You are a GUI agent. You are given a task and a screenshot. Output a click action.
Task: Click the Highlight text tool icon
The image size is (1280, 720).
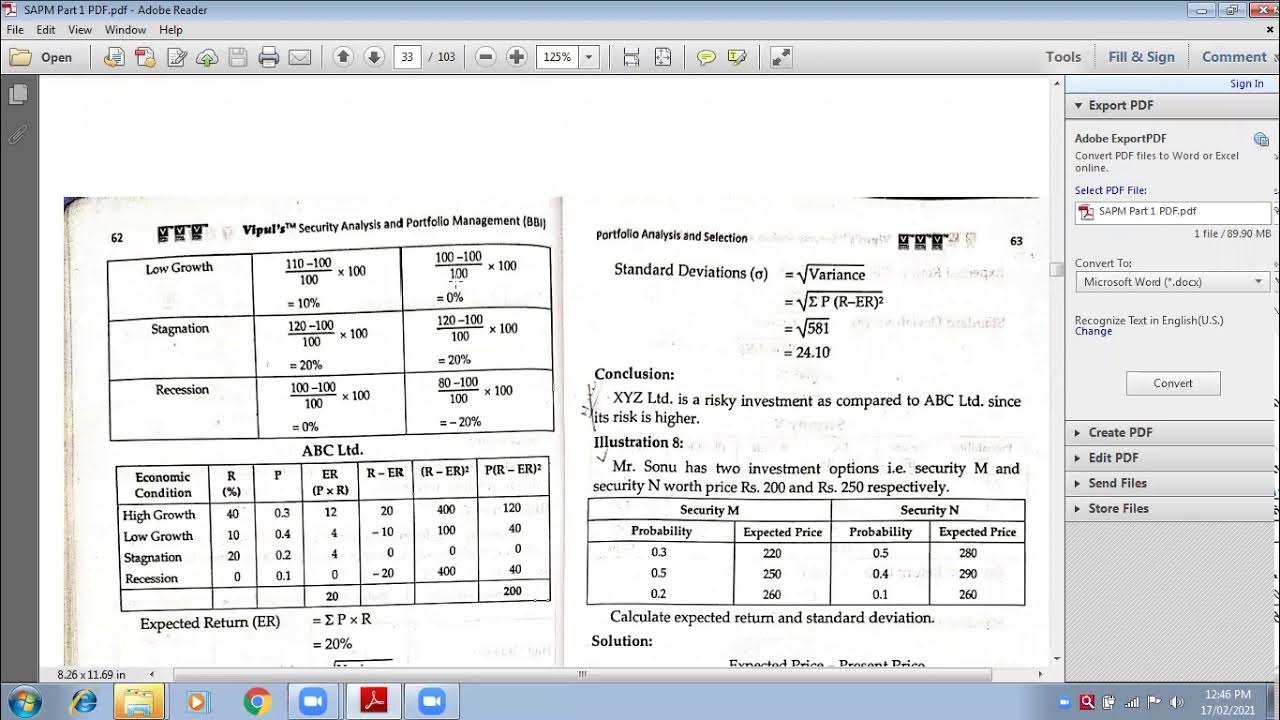coord(737,57)
